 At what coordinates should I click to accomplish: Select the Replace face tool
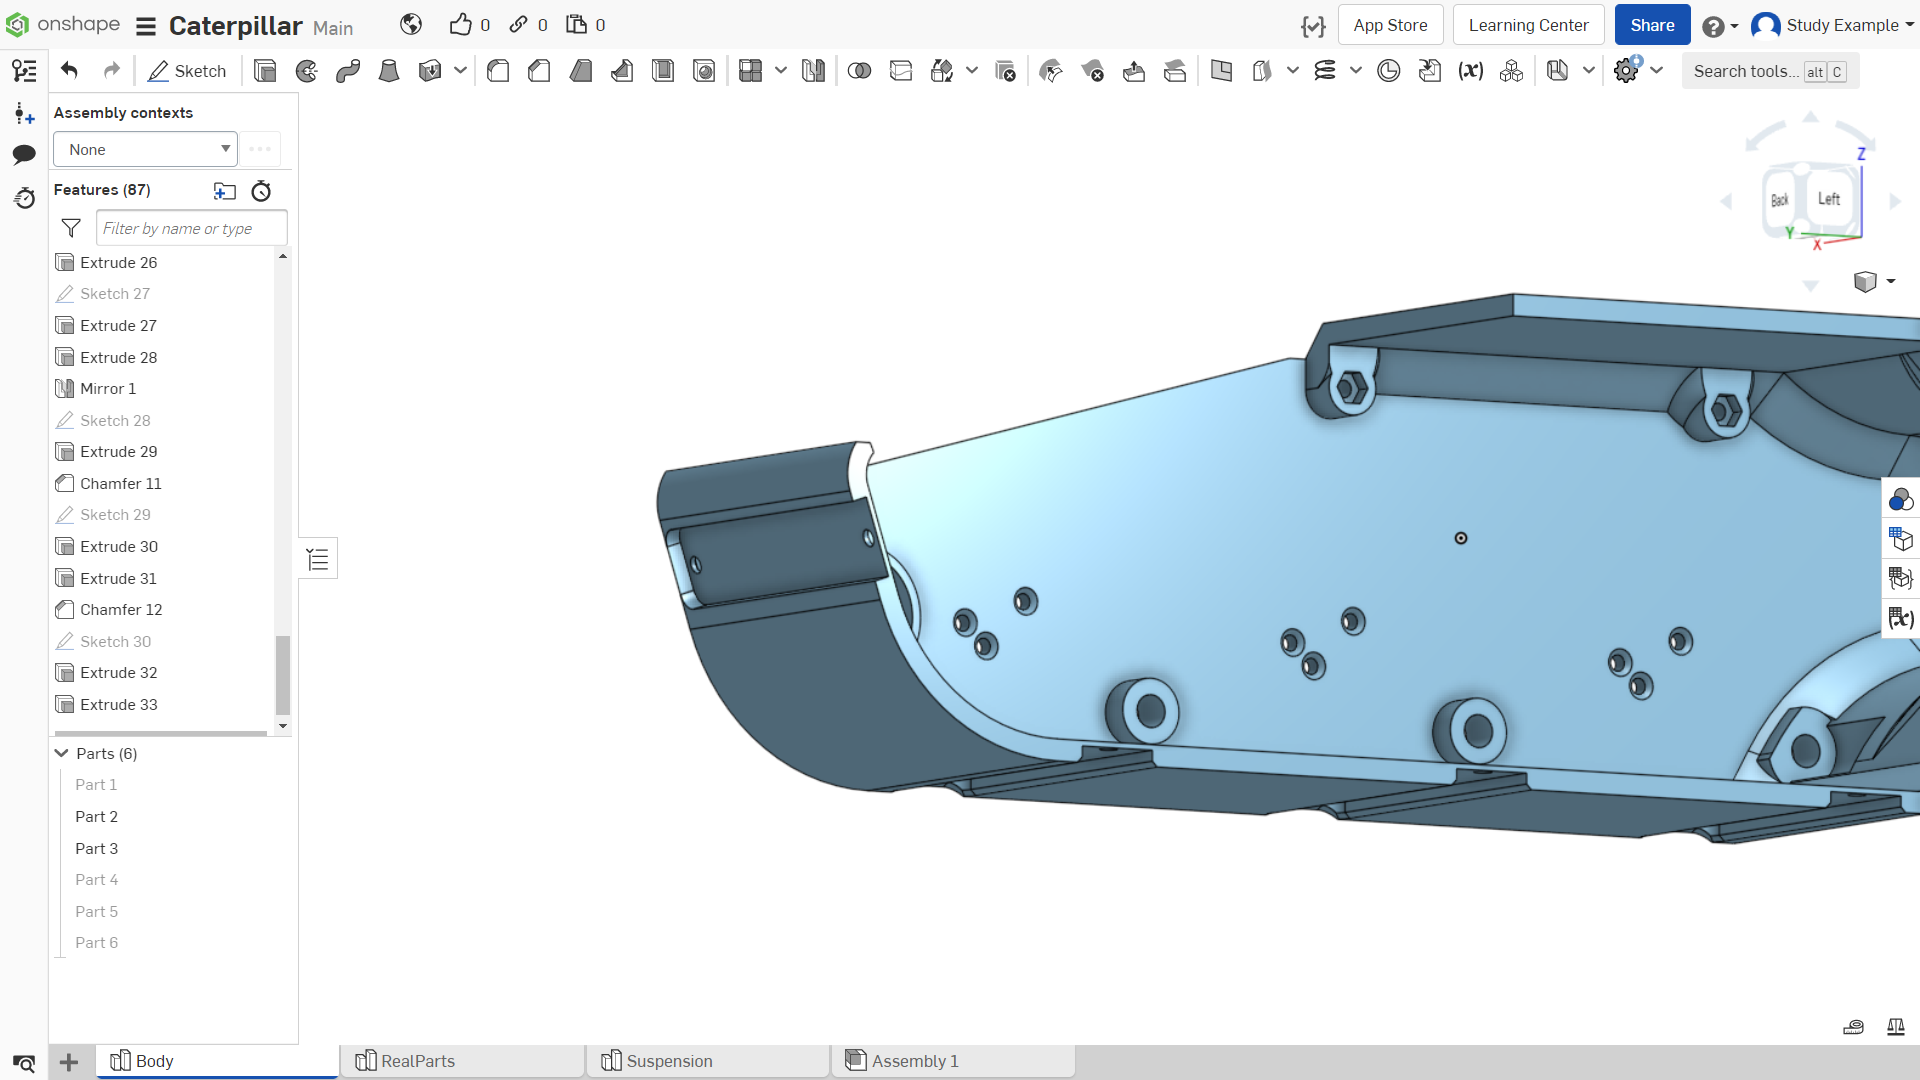pos(1175,71)
